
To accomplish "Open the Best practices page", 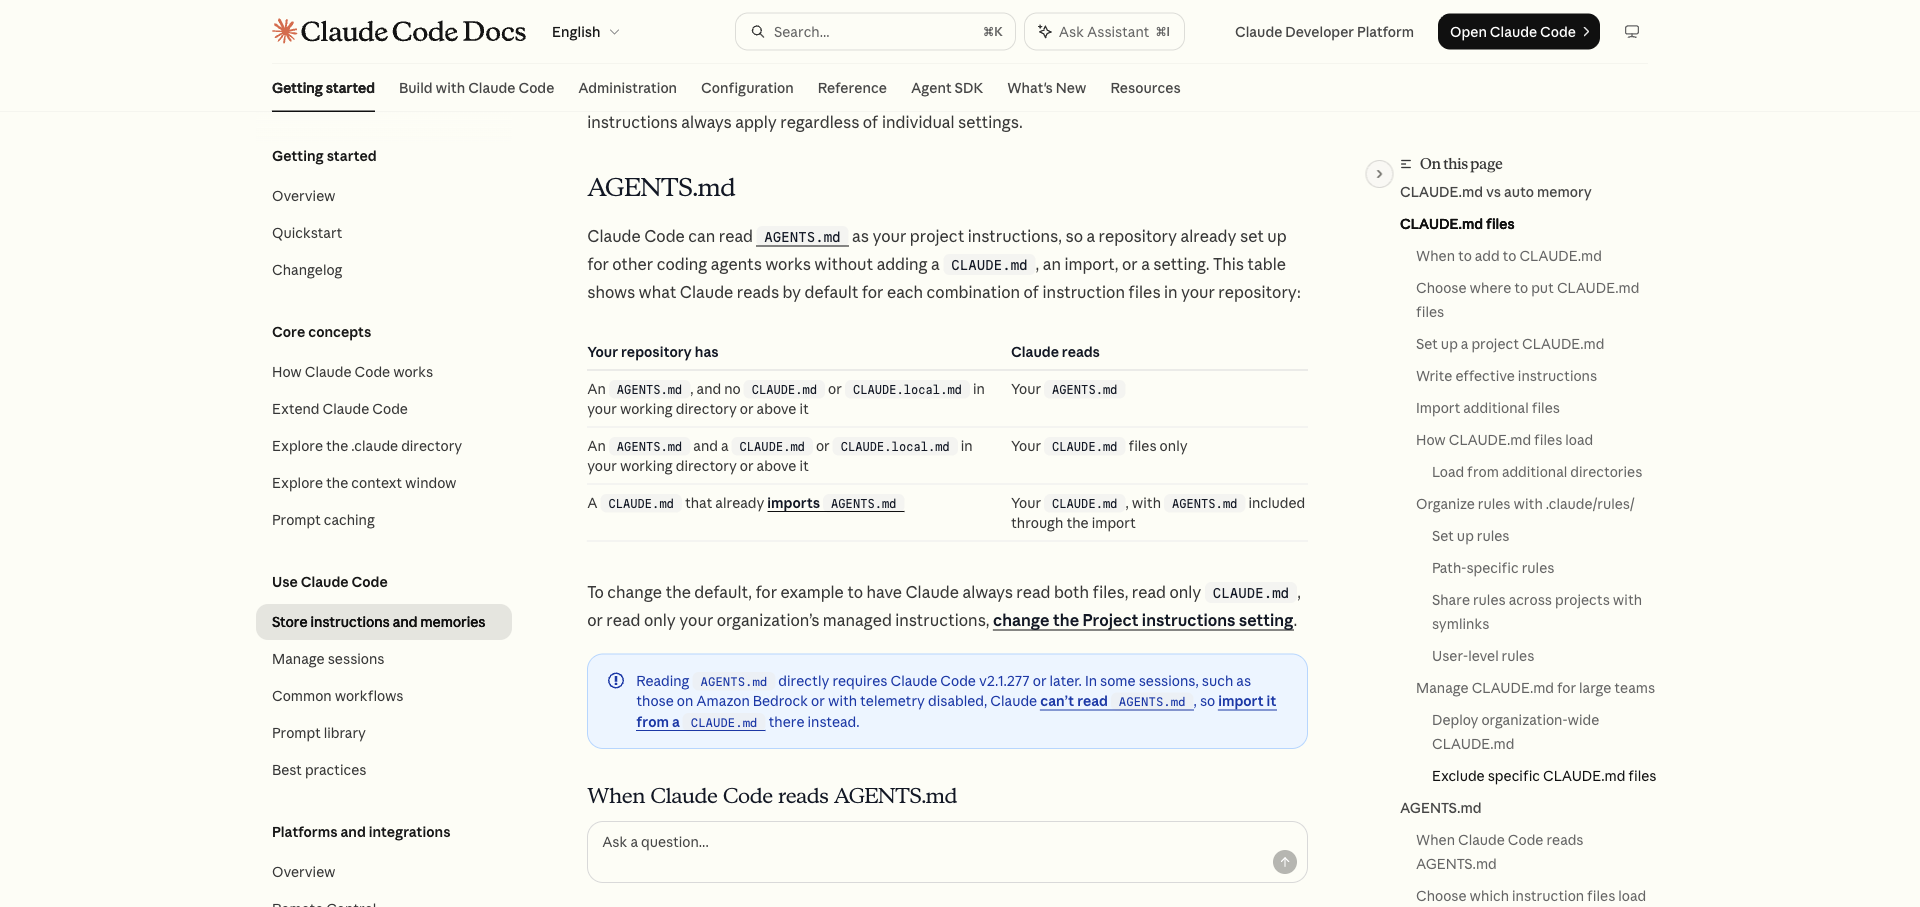I will 319,770.
